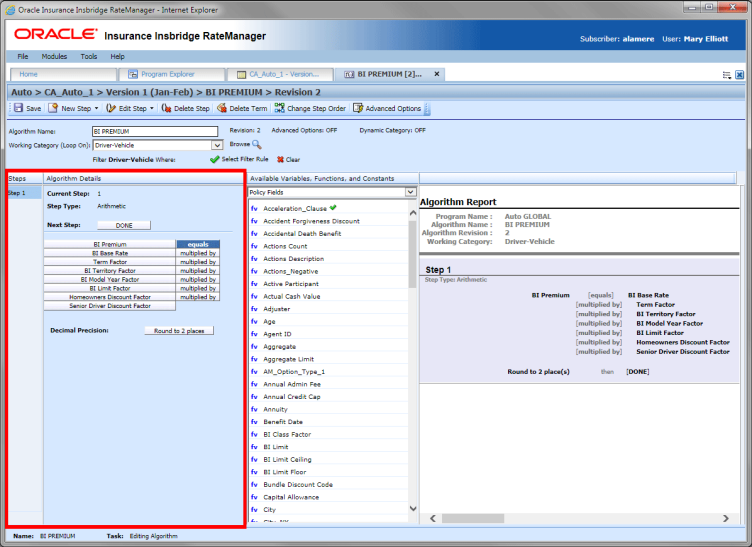Click fv icon beside Capital Allowance
The image size is (752, 547).
point(254,497)
